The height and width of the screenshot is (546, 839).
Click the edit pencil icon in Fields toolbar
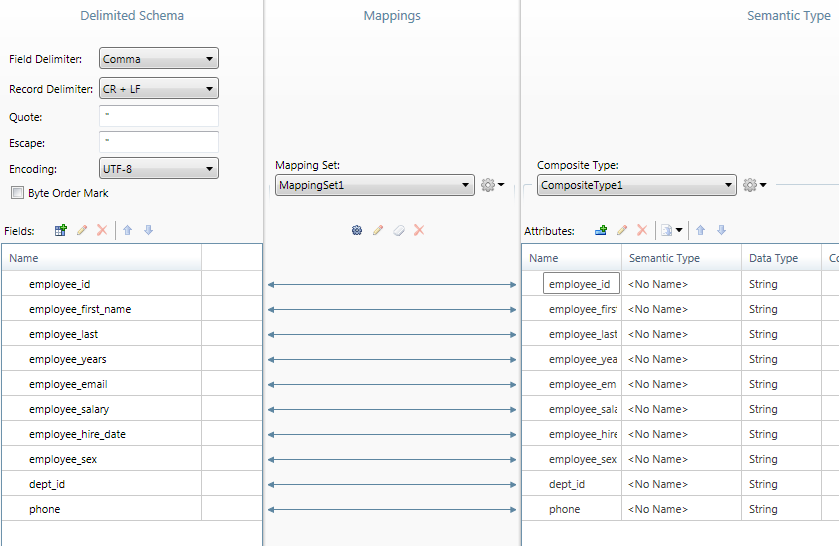tap(82, 230)
